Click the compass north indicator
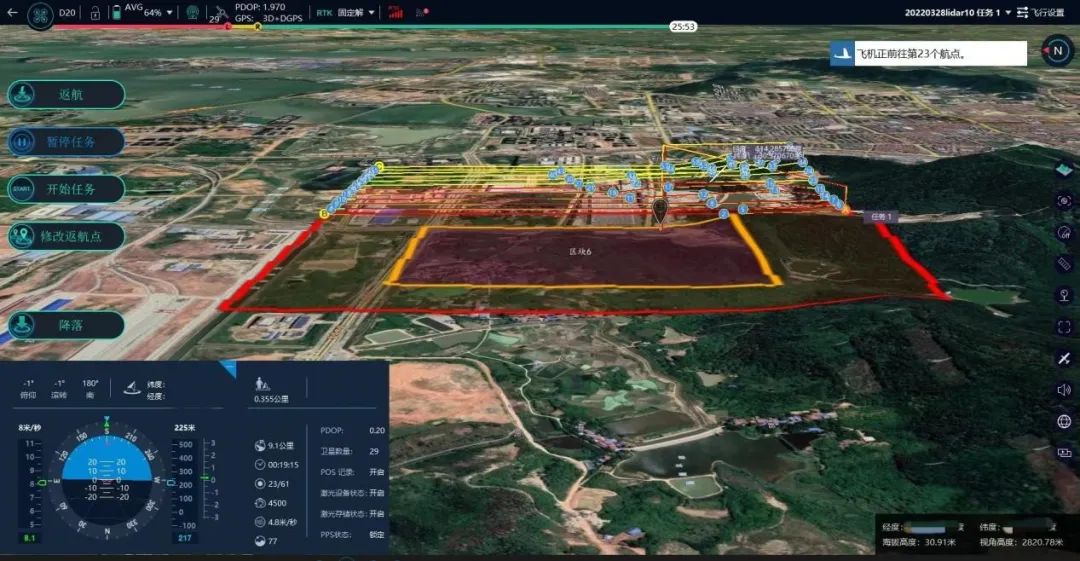Viewport: 1080px width, 561px height. coord(1057,51)
